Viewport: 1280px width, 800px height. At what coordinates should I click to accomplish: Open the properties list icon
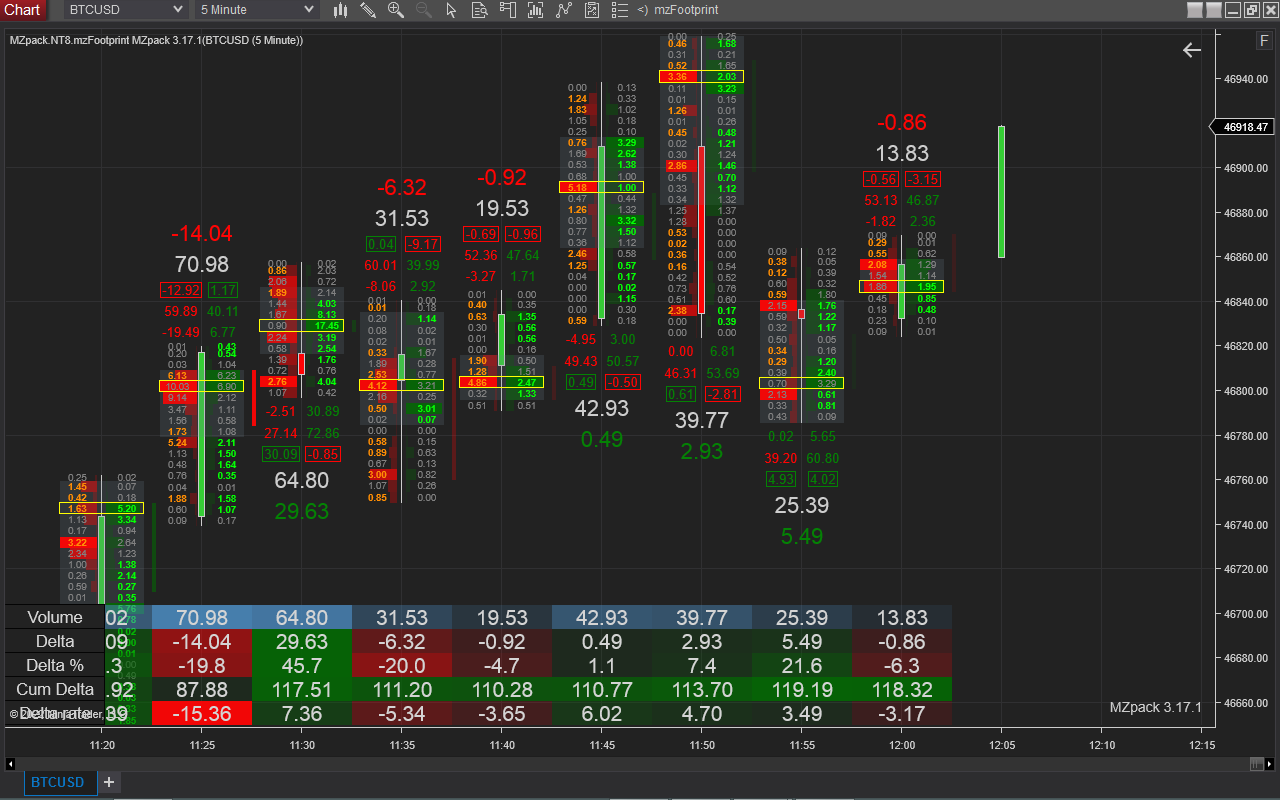click(x=619, y=10)
